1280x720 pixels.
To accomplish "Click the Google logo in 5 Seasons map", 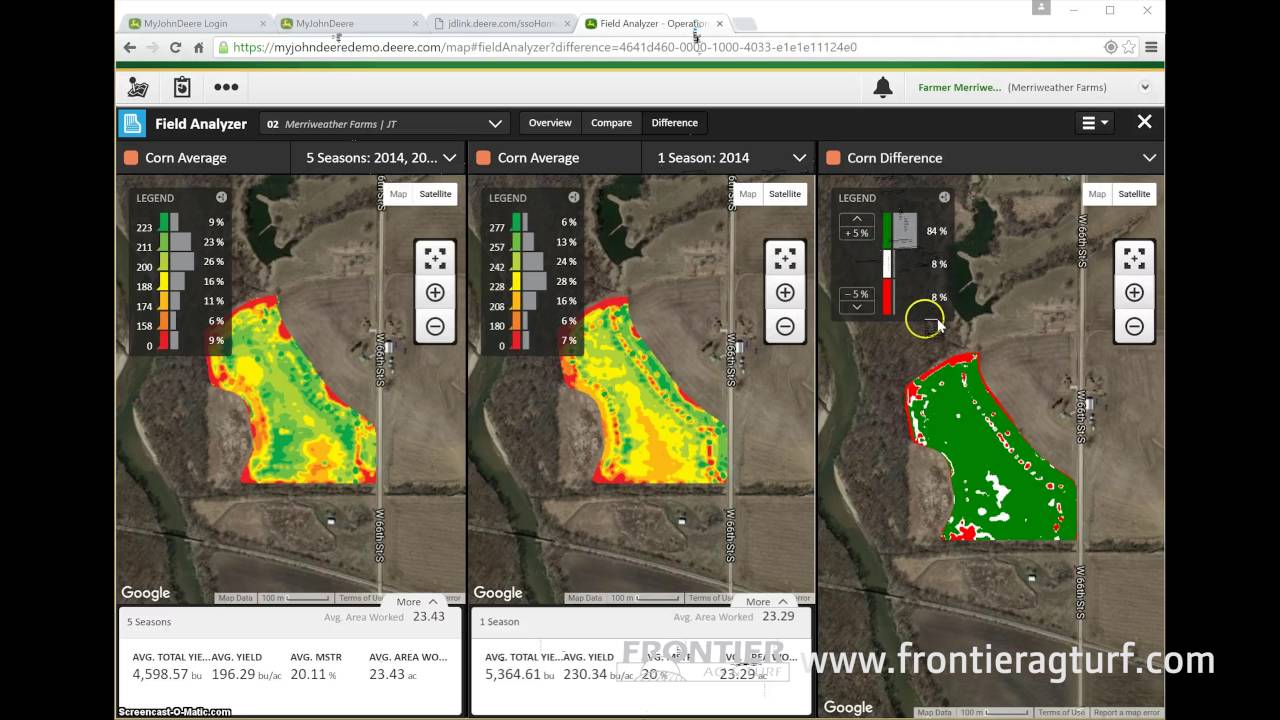I will (146, 593).
